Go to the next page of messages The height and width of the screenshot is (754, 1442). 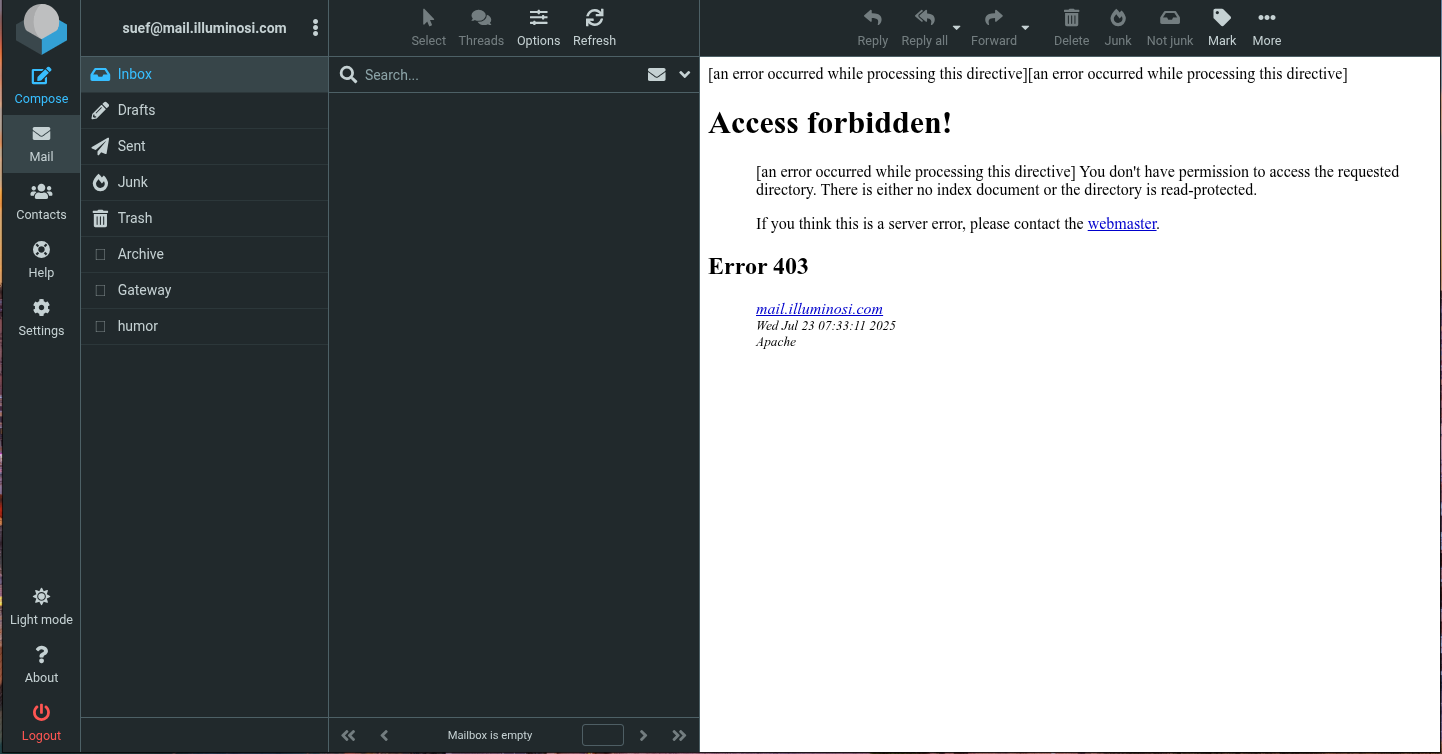pyautogui.click(x=644, y=735)
